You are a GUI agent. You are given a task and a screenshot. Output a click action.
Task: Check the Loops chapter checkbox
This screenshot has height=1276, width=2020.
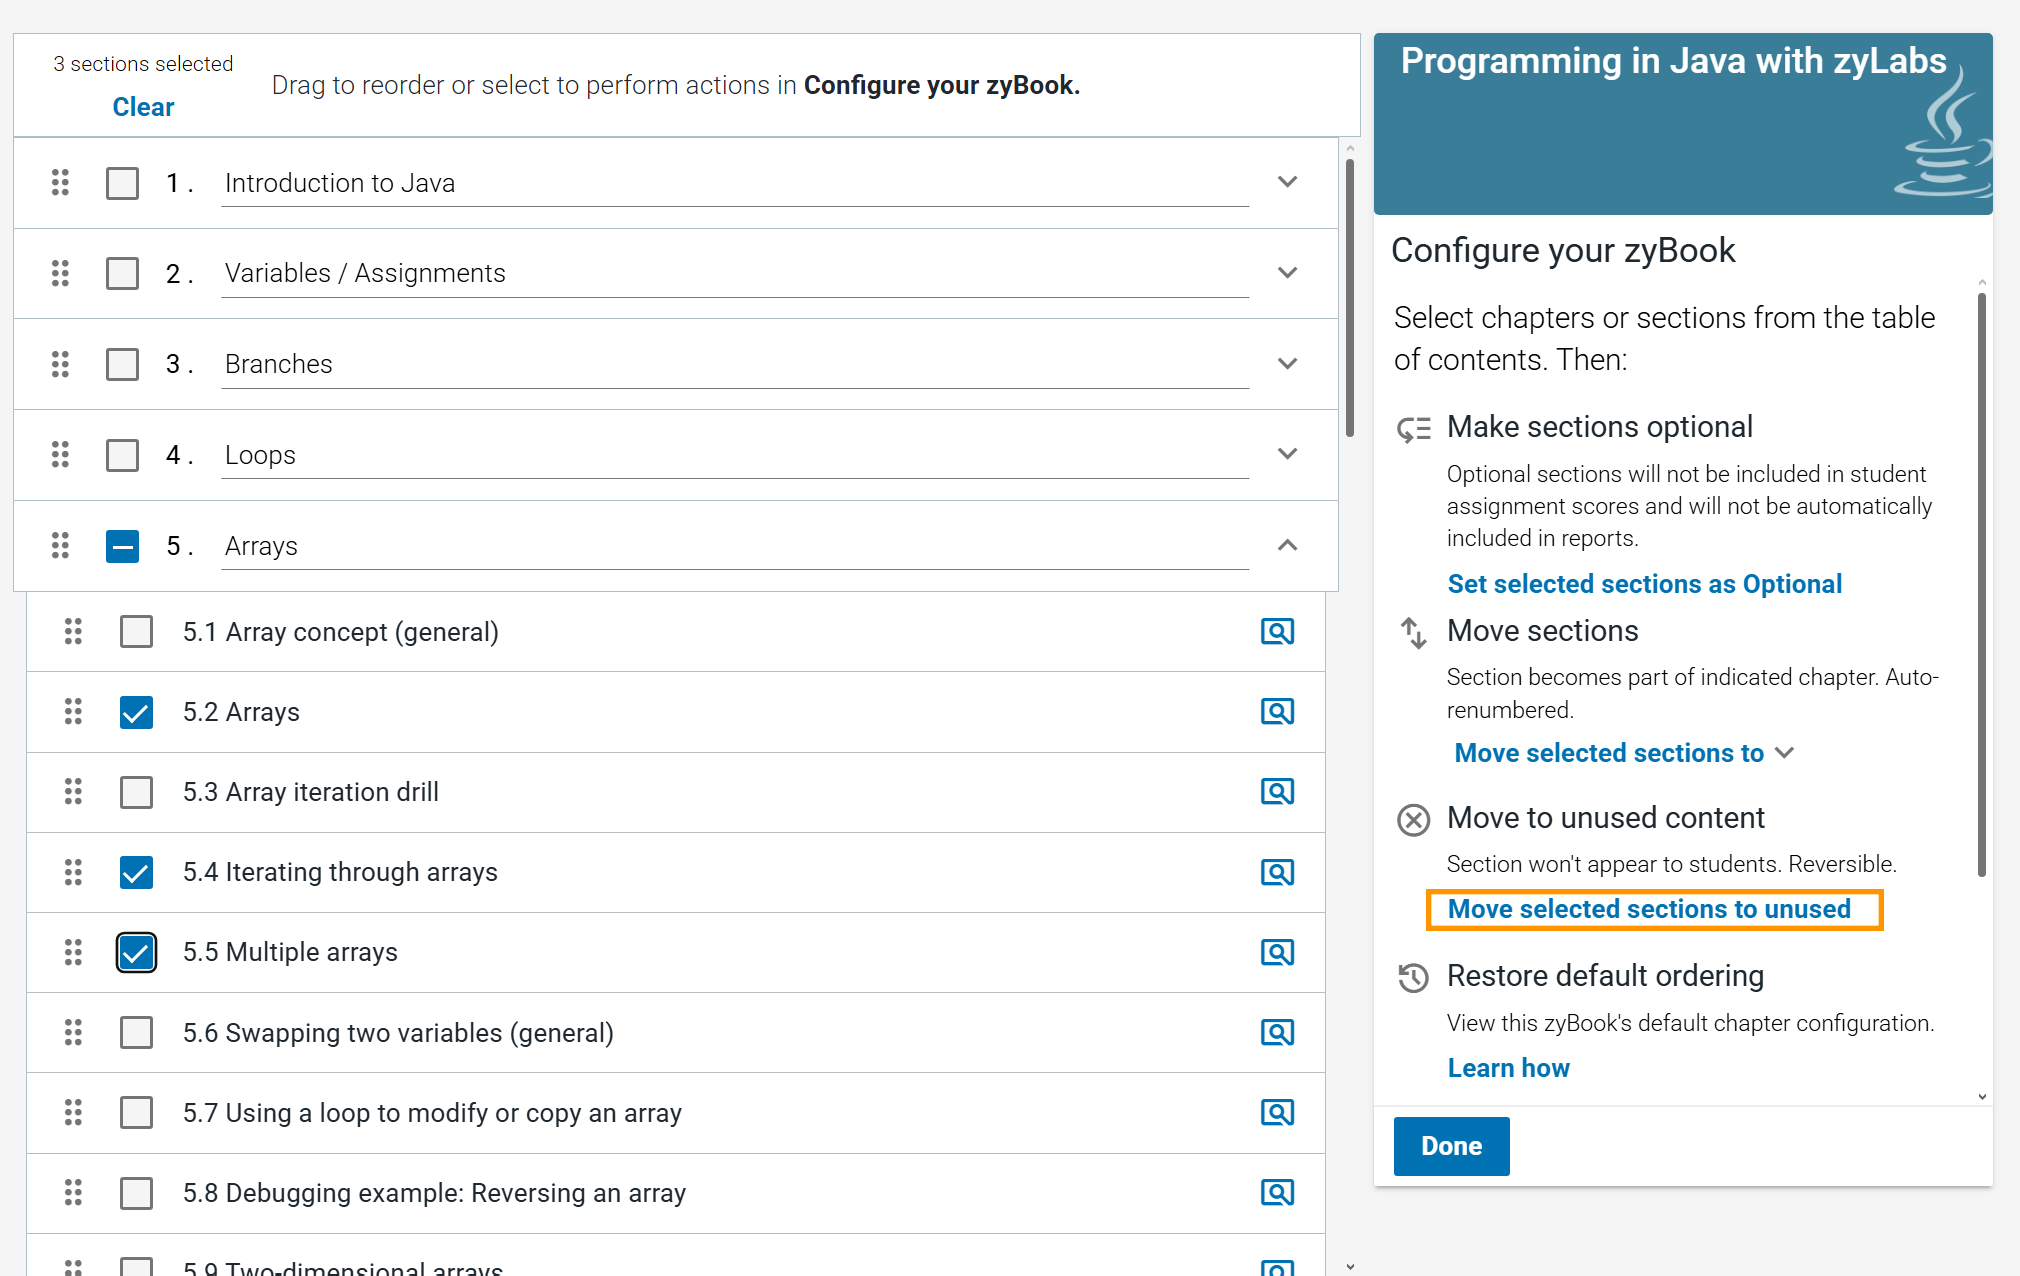[x=122, y=455]
